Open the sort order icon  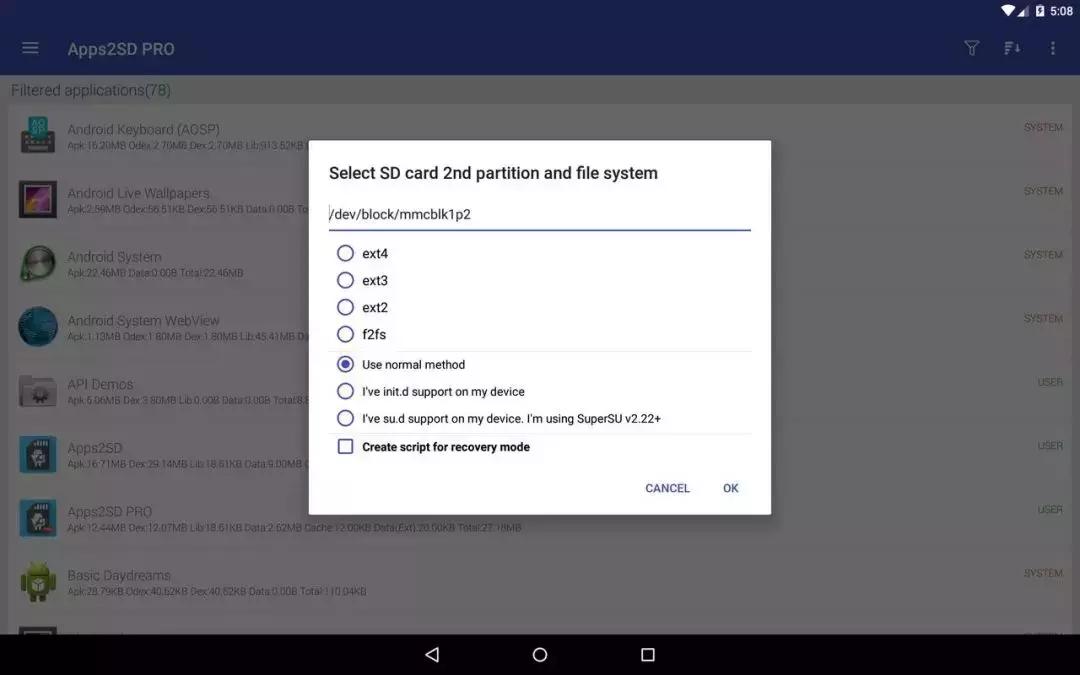1012,48
